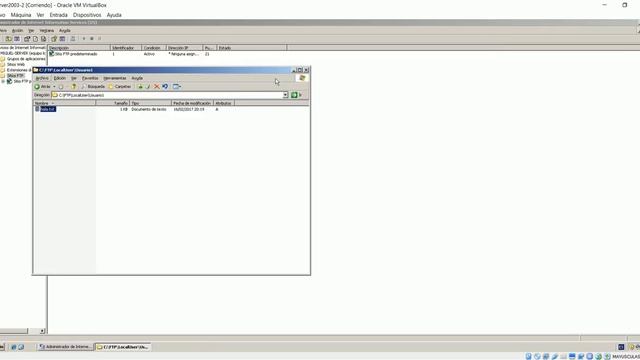This screenshot has height=360, width=640.
Task: Select Grupos de aplicaciones tree node
Action: pyautogui.click(x=26, y=59)
